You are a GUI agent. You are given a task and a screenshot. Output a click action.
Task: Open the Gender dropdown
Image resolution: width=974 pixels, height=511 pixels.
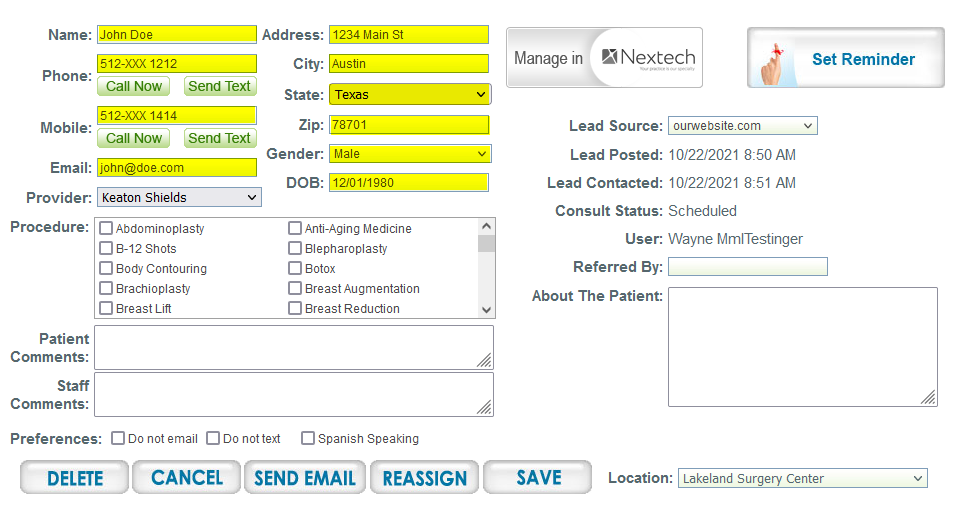[x=409, y=154]
